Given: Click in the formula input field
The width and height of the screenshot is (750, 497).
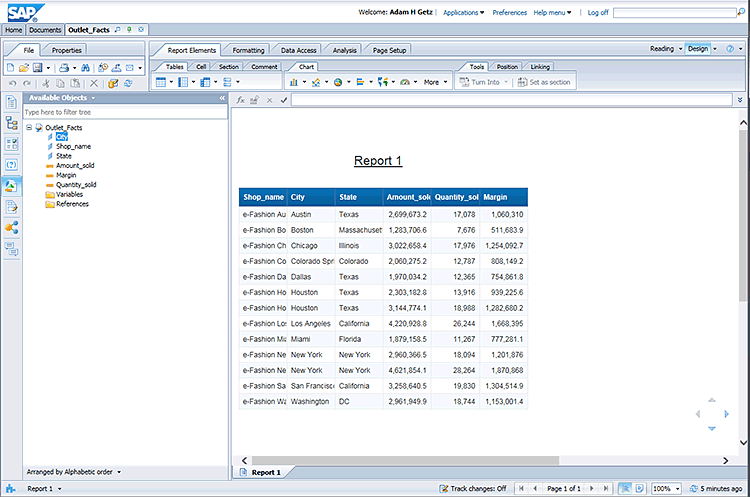Looking at the screenshot, I should coord(511,100).
